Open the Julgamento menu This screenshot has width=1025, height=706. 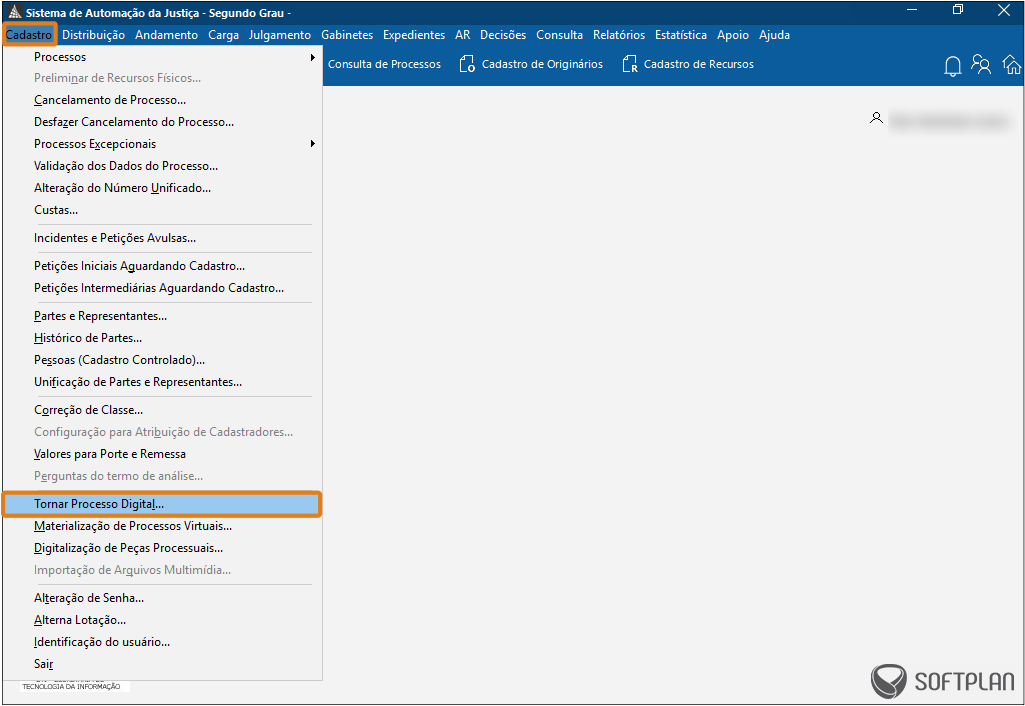point(280,35)
